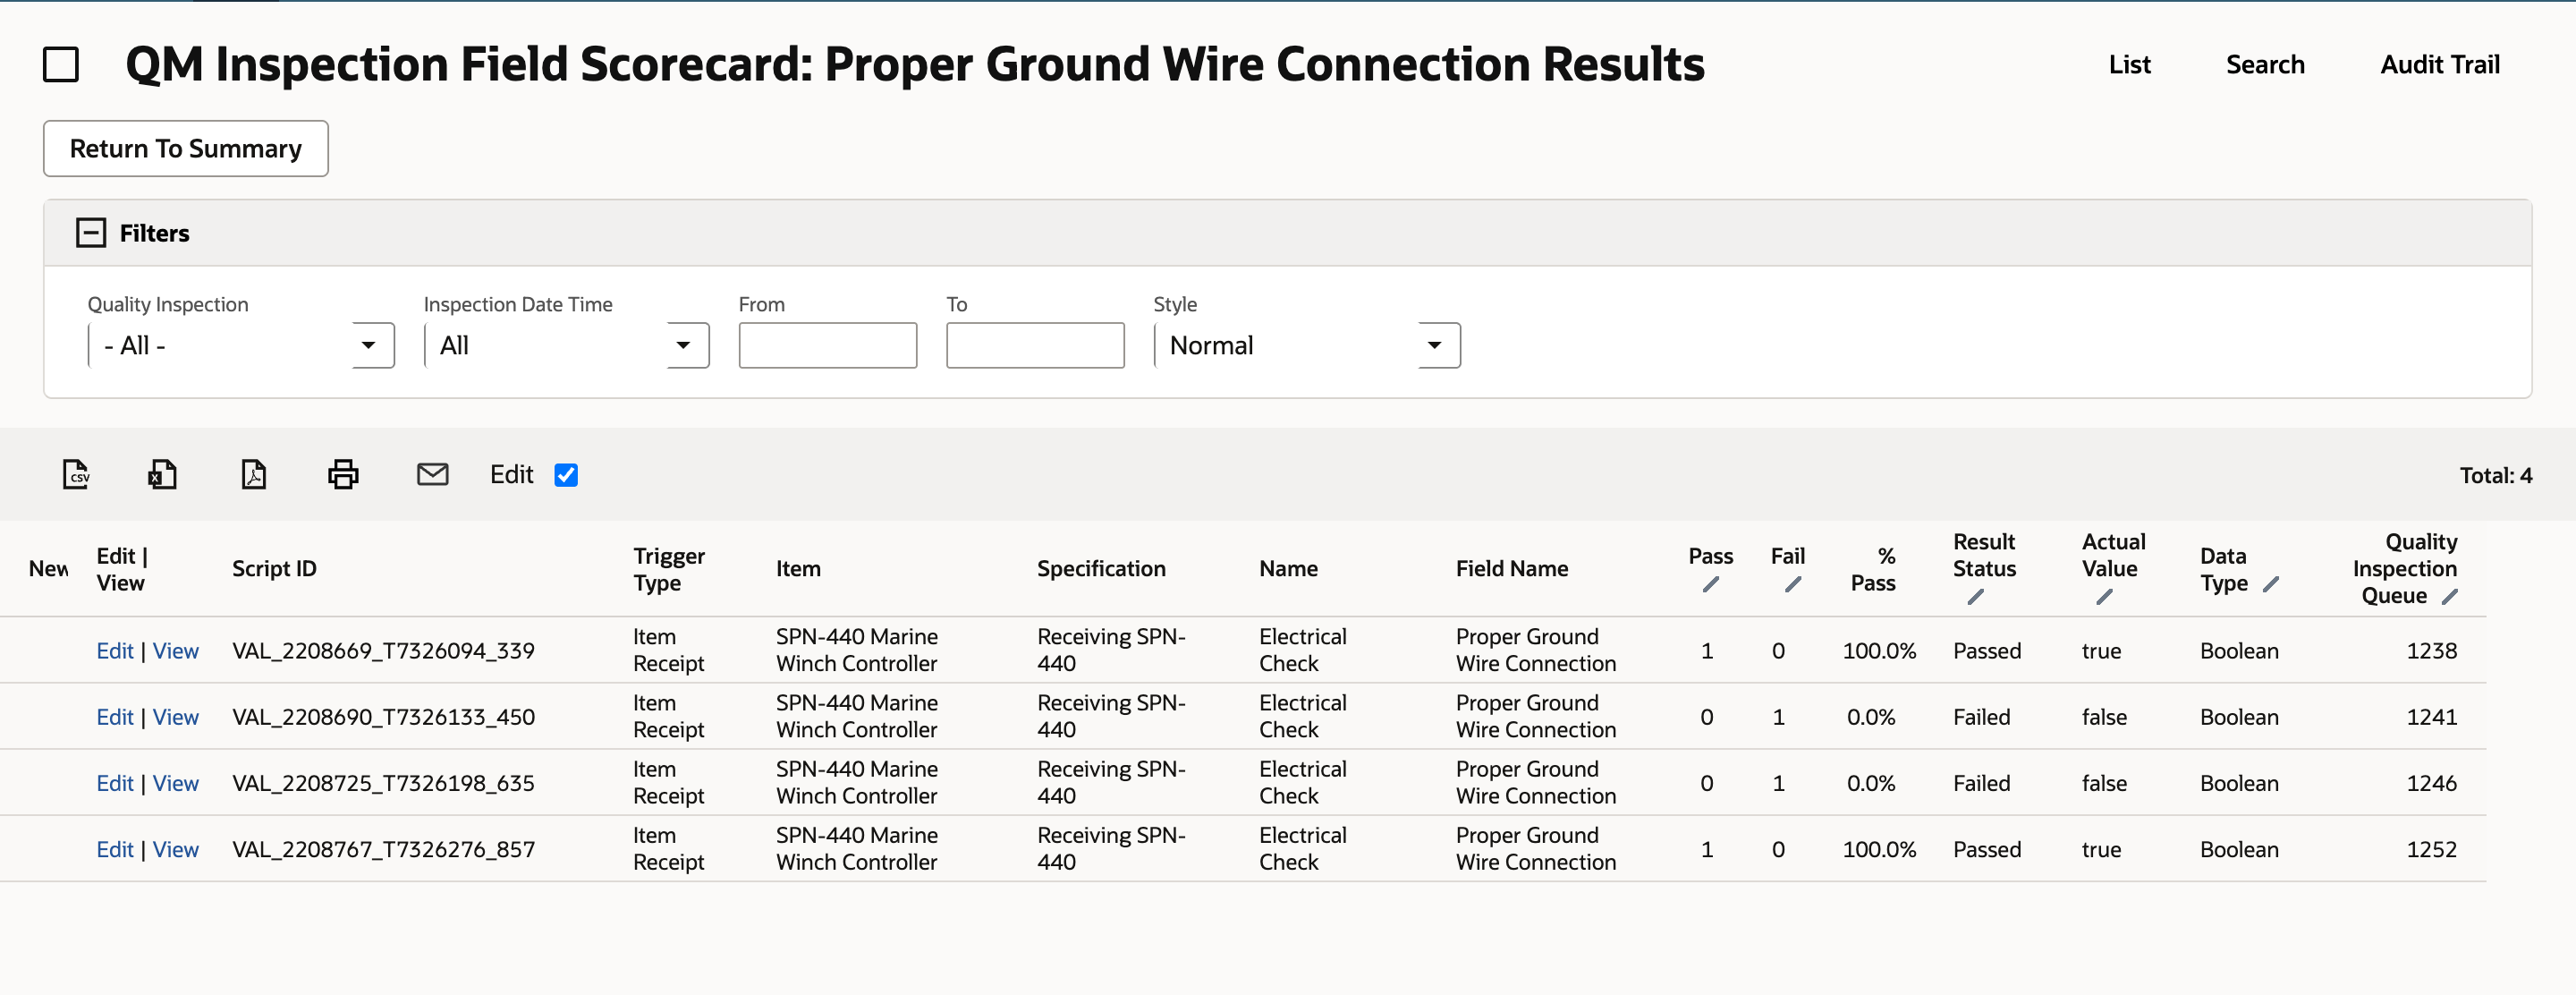2576x995 pixels.
Task: Edit row VAL_2208725_T7326198_635
Action: pyautogui.click(x=115, y=783)
